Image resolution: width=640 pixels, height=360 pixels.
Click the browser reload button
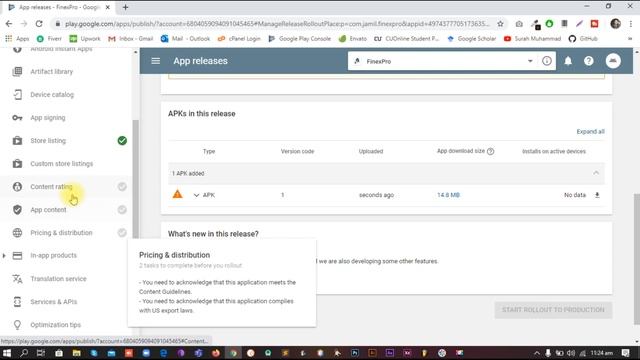[39, 24]
